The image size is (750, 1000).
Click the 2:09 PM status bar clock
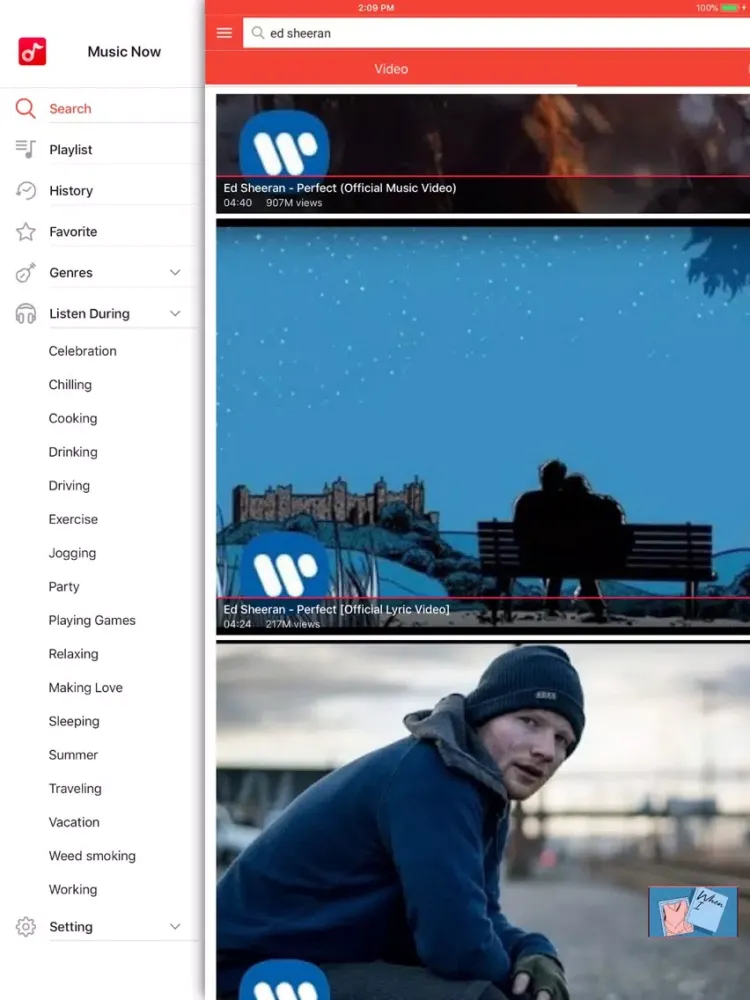(x=376, y=8)
